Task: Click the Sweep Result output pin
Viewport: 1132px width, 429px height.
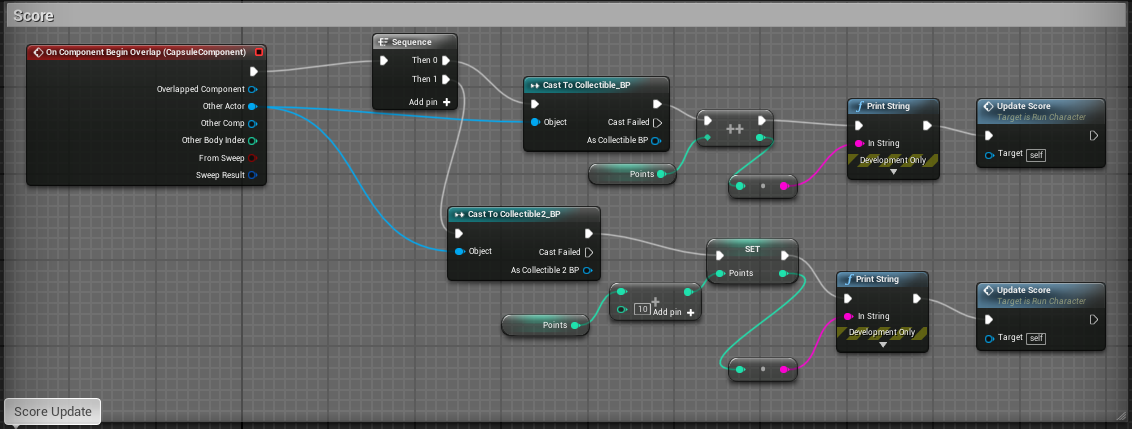Action: (x=252, y=175)
